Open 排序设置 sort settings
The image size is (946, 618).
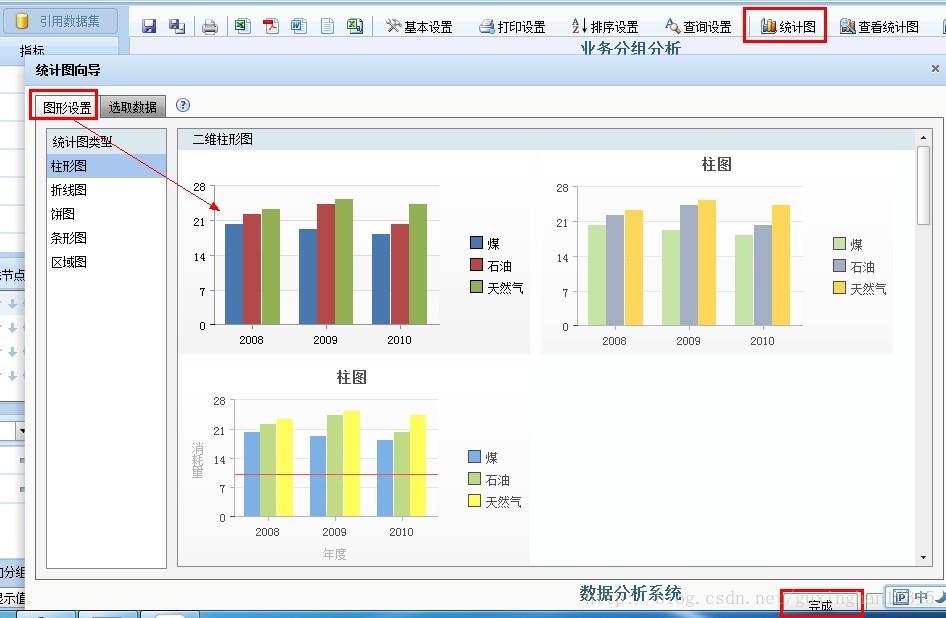click(605, 27)
